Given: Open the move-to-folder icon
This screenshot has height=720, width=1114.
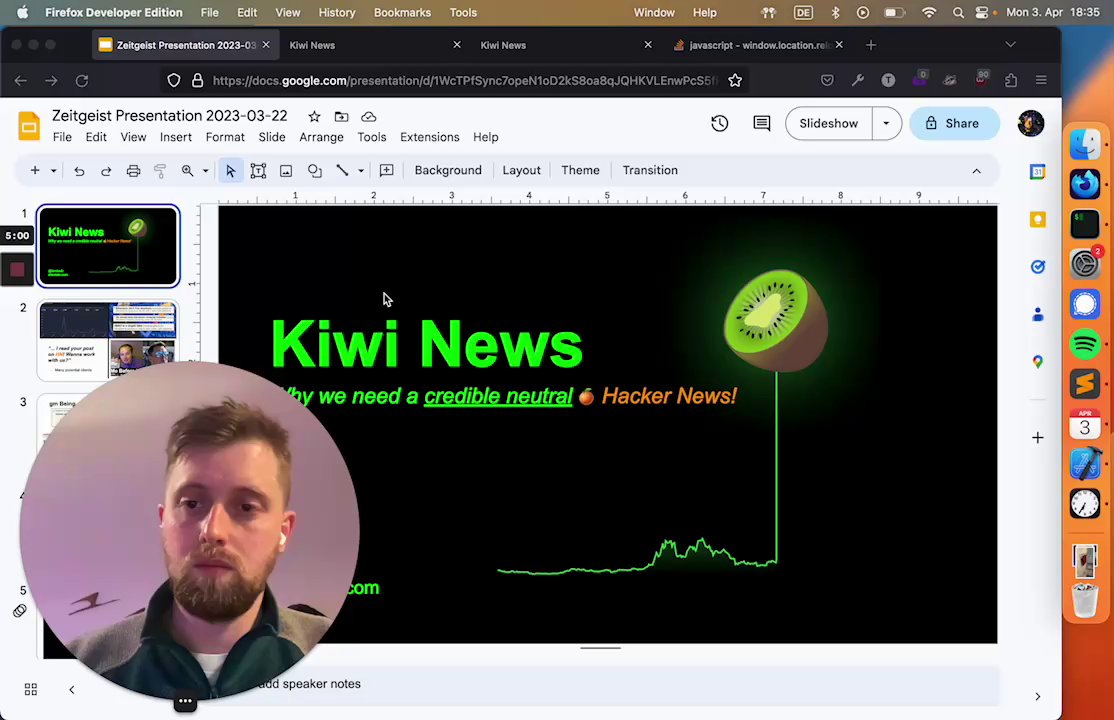Looking at the screenshot, I should click(x=341, y=117).
